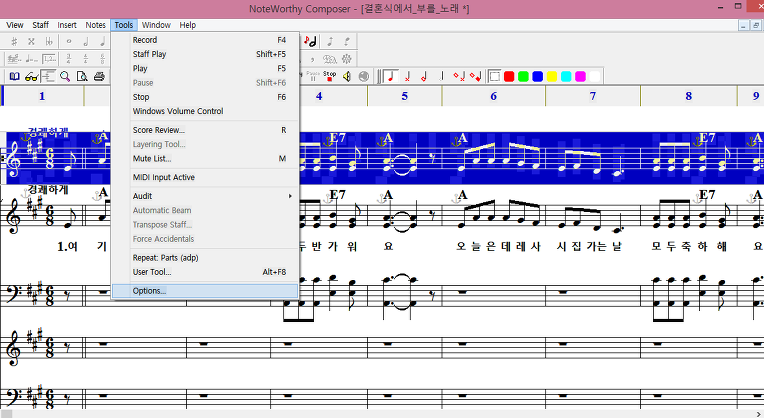Pick the default outlined color box
The image size is (764, 418).
[495, 76]
